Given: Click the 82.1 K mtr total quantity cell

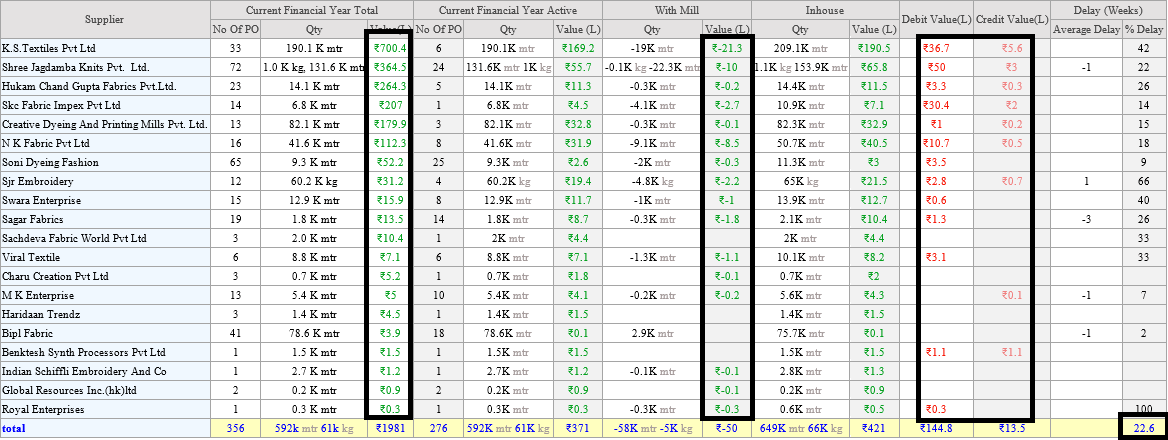Looking at the screenshot, I should 315,124.
